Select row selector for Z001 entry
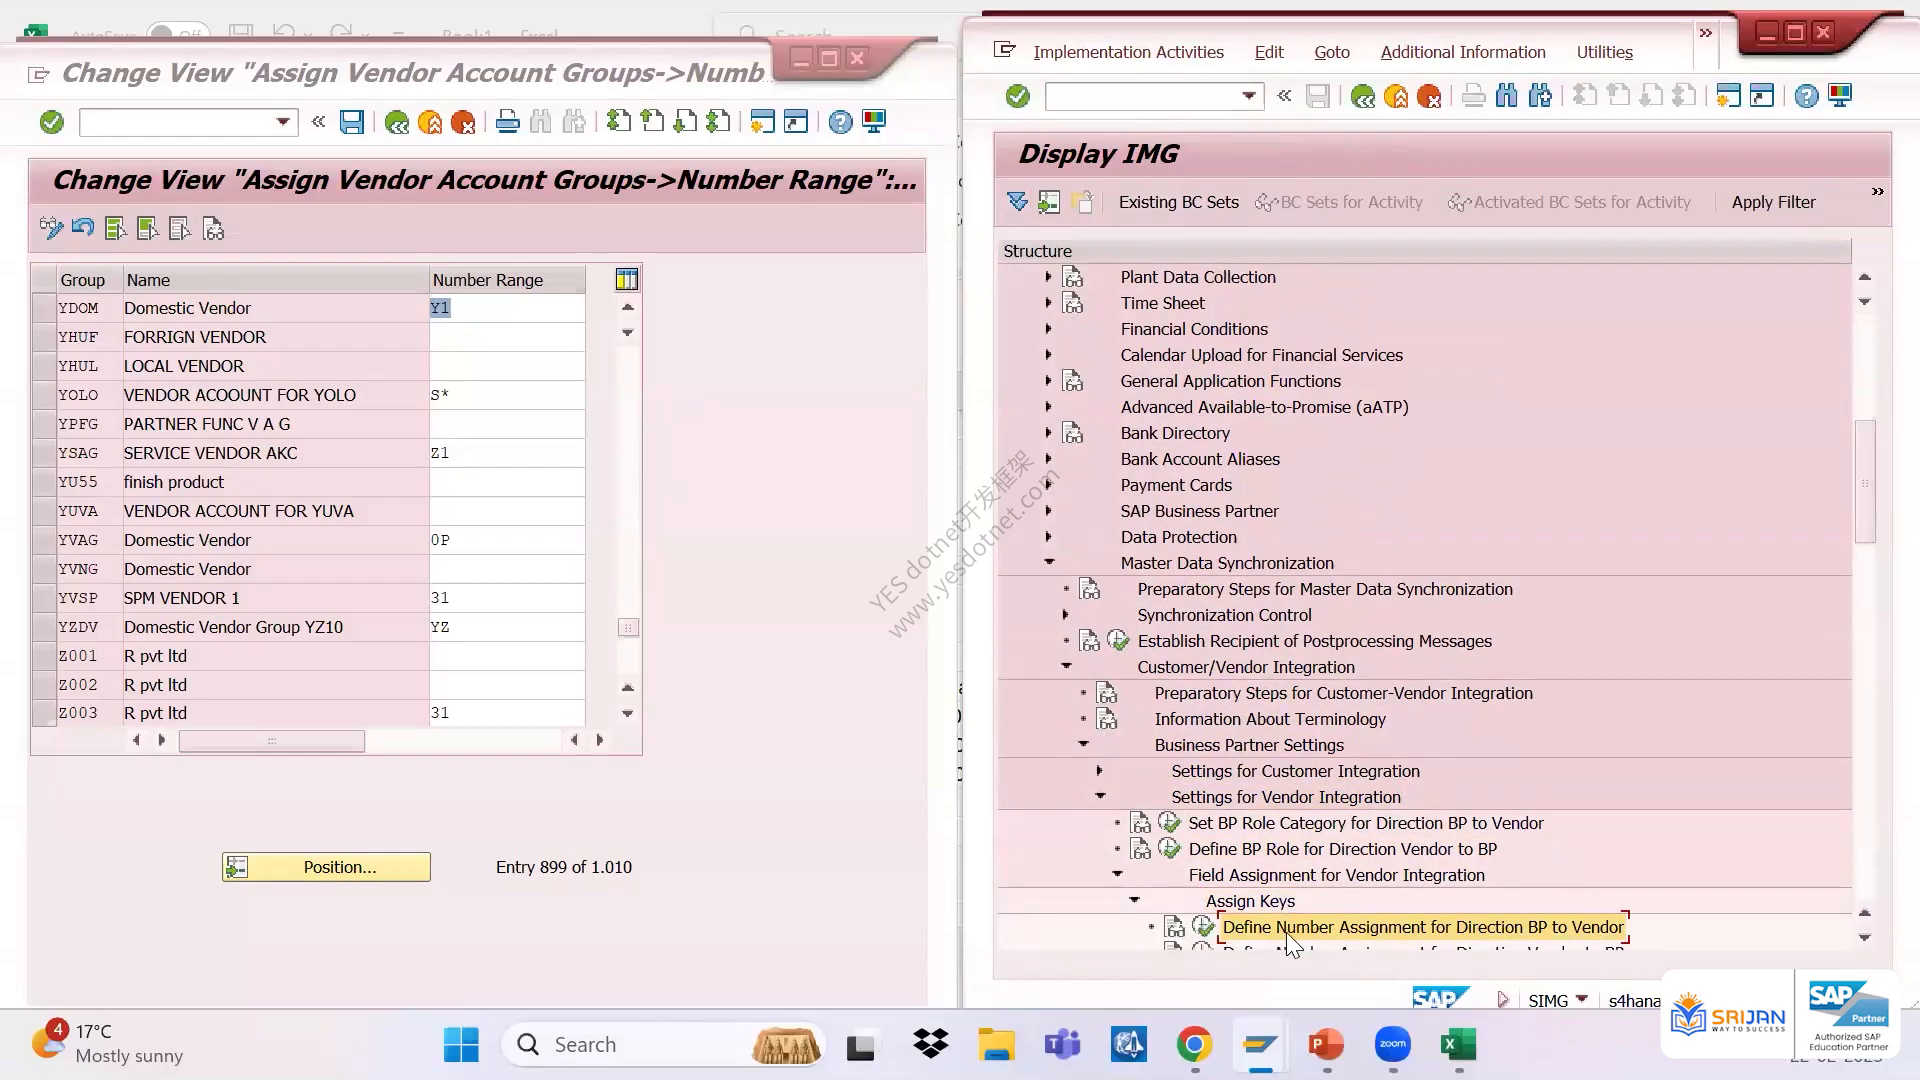 click(43, 656)
